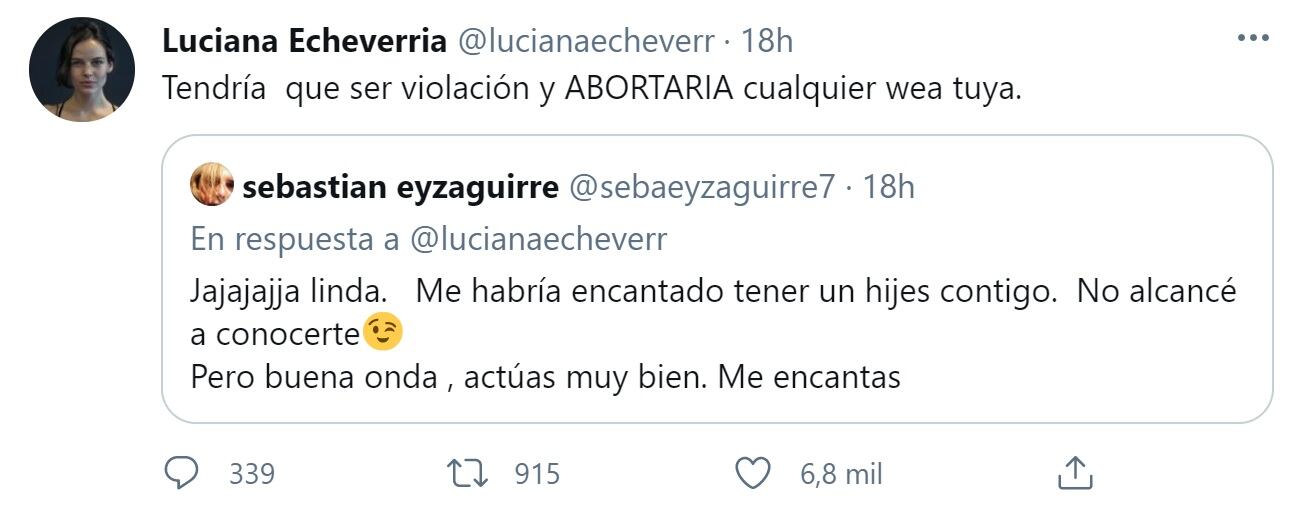Open the @sebaeyzaguirre7 handle
This screenshot has height=513, width=1303.
700,186
